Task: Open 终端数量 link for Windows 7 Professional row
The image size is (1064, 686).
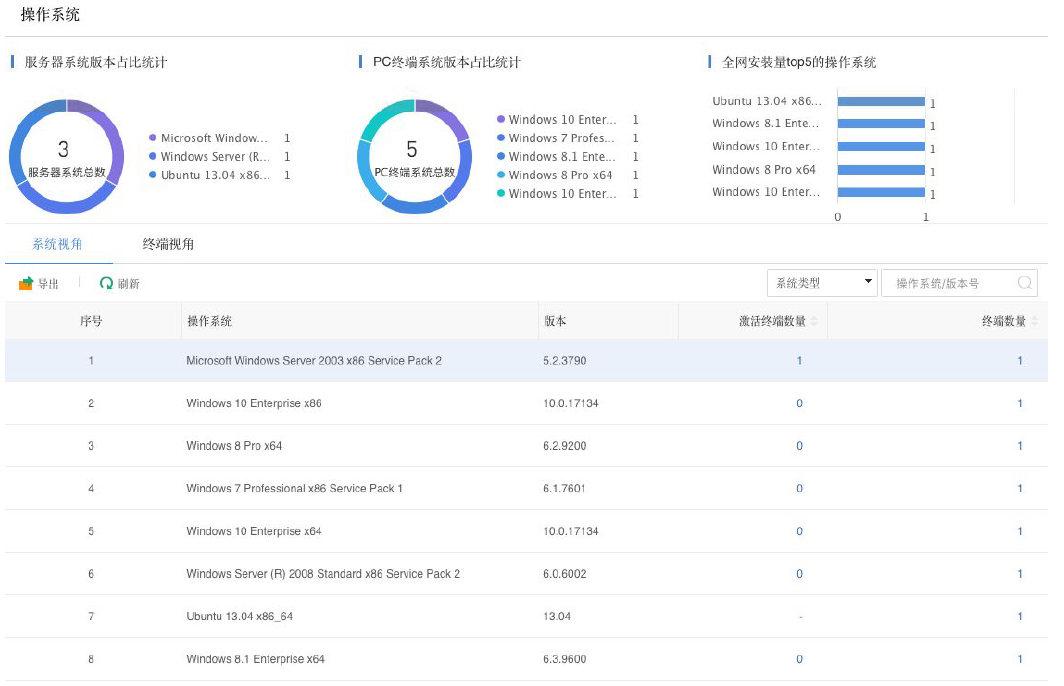Action: pyautogui.click(x=1020, y=489)
